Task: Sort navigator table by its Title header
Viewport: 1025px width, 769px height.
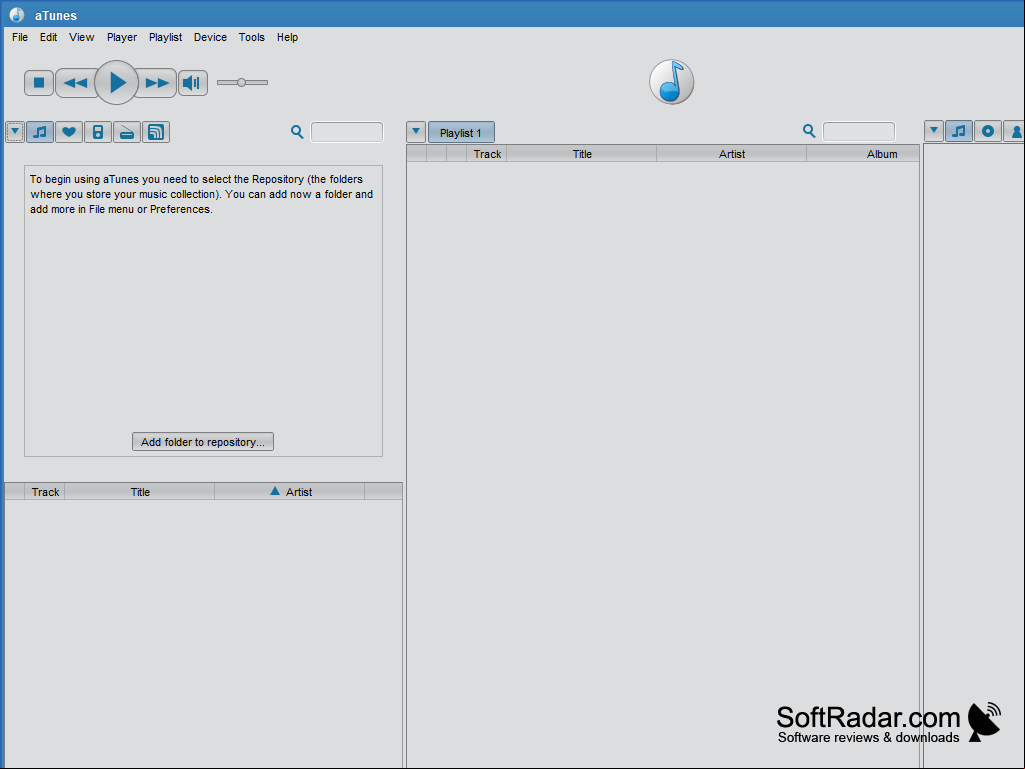Action: 140,492
